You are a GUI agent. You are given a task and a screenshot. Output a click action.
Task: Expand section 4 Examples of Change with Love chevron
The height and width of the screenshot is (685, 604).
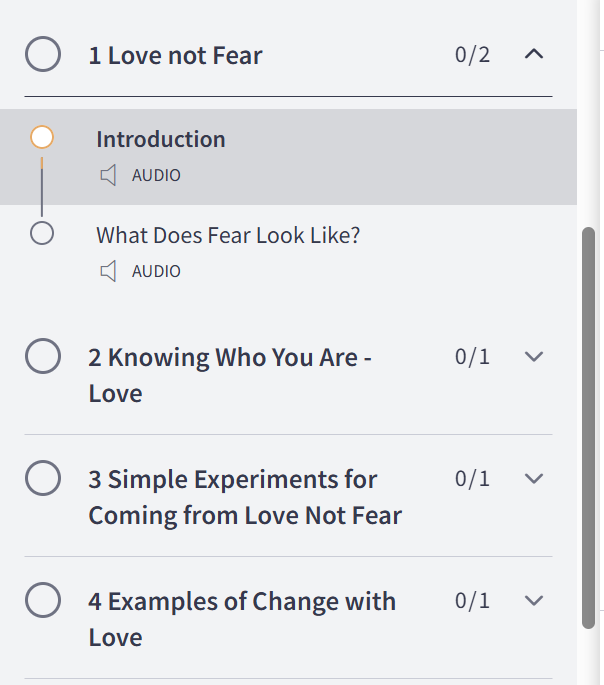534,601
